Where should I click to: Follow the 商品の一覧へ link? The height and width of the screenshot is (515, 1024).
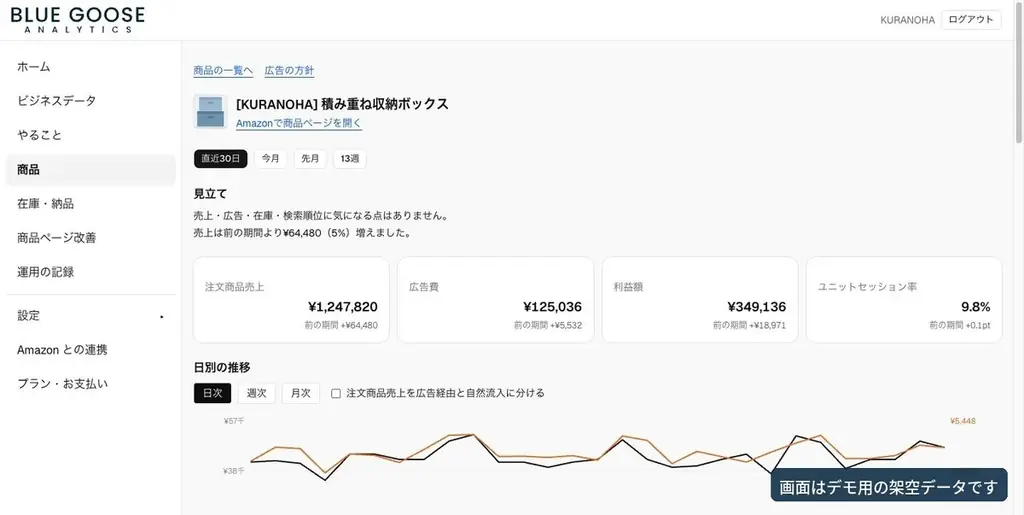point(223,70)
